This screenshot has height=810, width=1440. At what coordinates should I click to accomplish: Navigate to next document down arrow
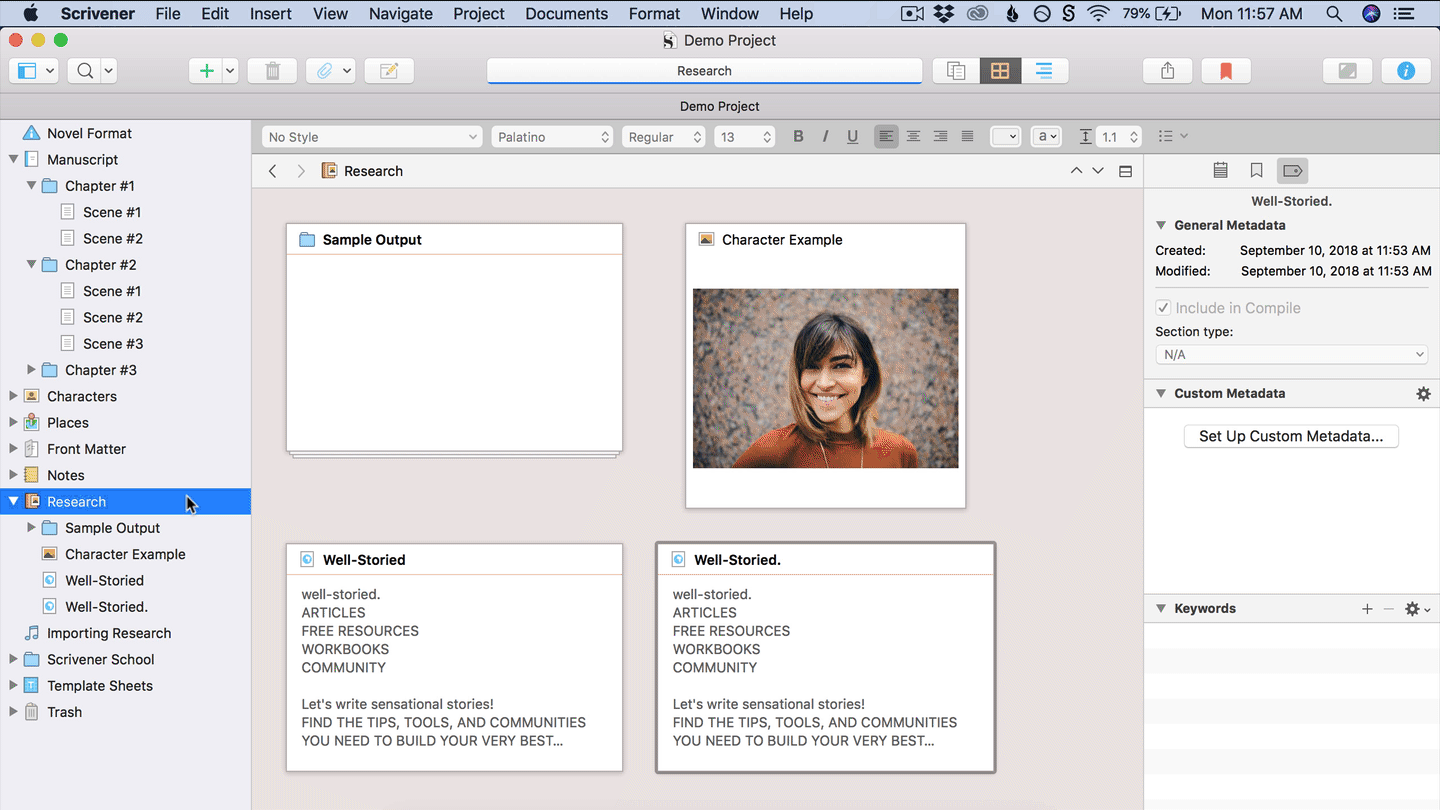click(1098, 171)
